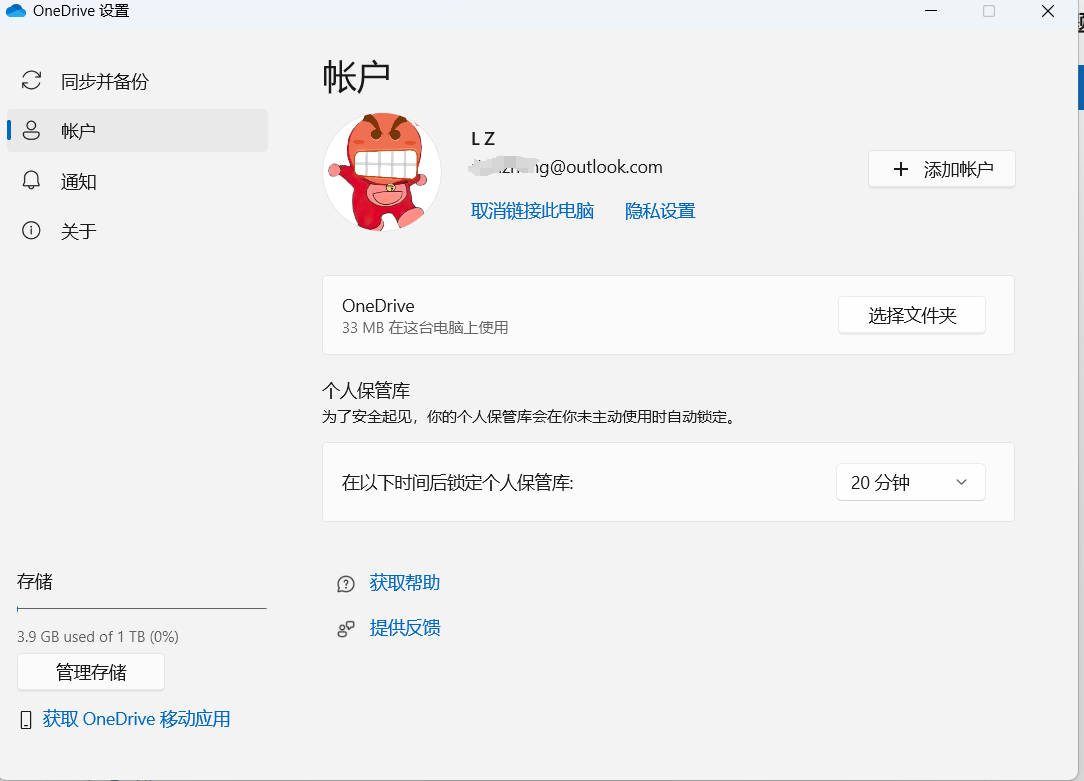The height and width of the screenshot is (781, 1084).
Task: Click the plus icon in 添加帐户 button
Action: point(901,169)
